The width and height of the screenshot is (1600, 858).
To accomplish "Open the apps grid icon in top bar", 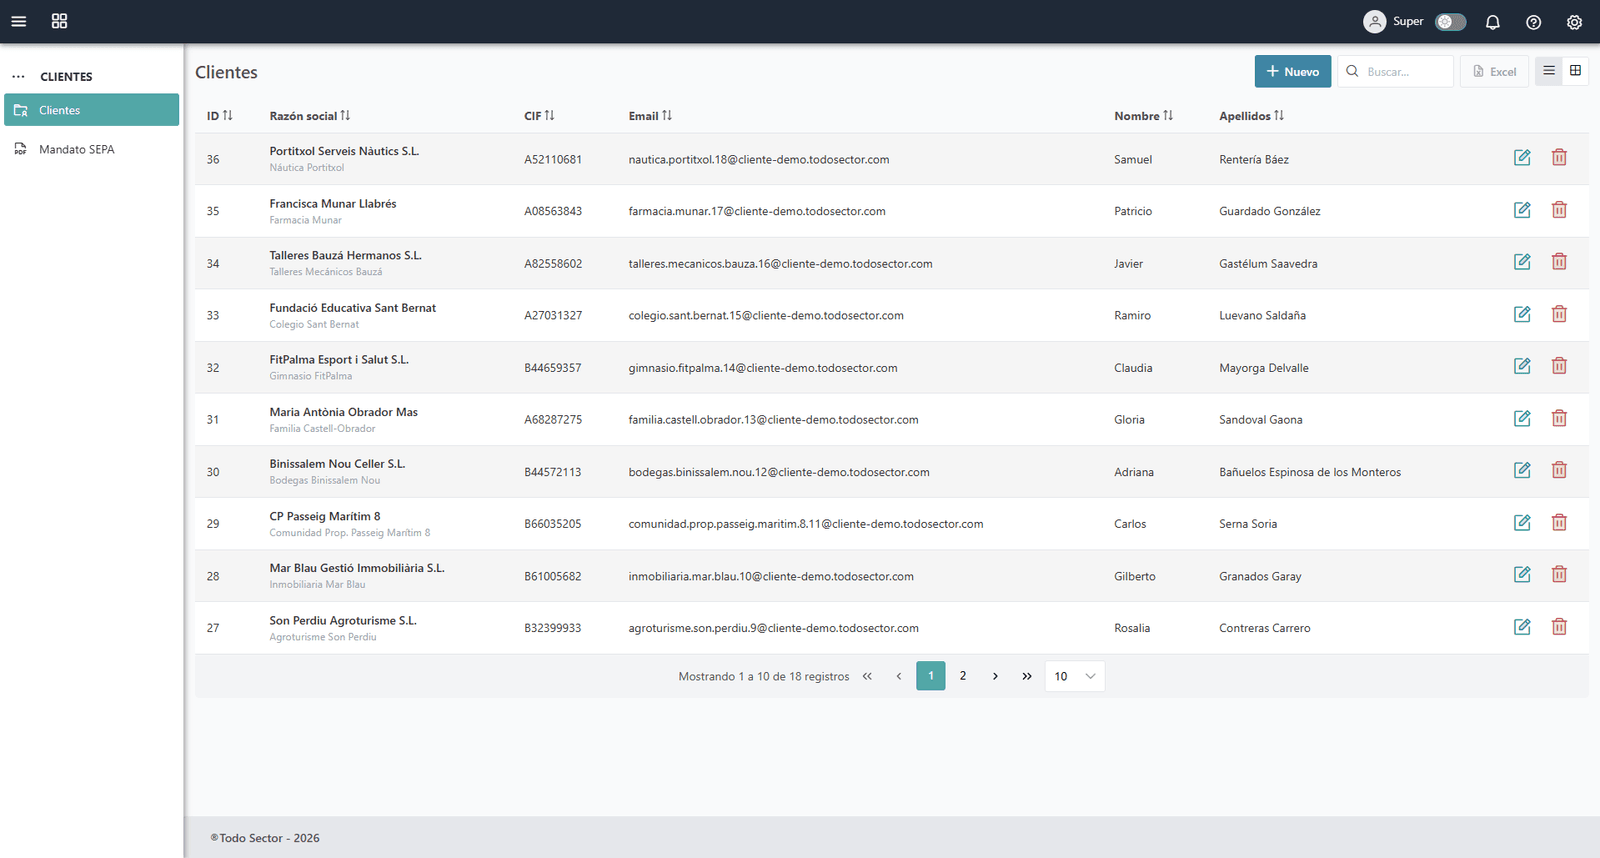I will tap(59, 21).
